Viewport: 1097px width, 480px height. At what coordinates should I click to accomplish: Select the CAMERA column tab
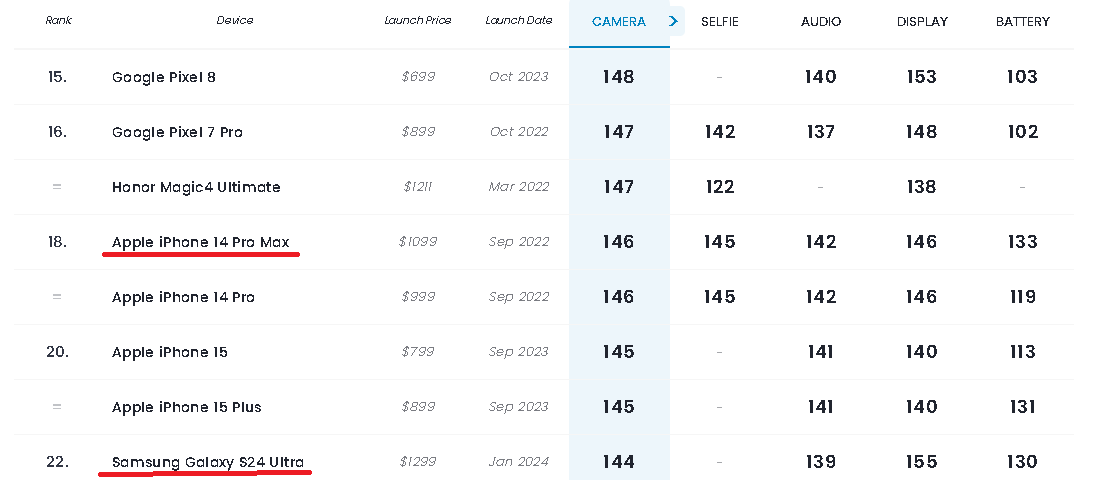point(618,22)
